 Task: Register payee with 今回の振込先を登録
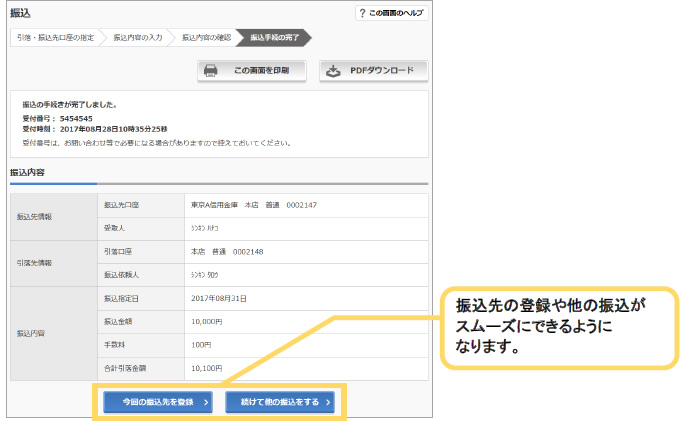point(158,402)
